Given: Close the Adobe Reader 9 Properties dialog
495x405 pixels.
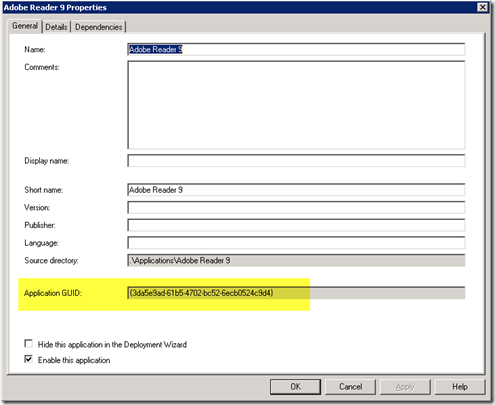Looking at the screenshot, I should [482, 7].
